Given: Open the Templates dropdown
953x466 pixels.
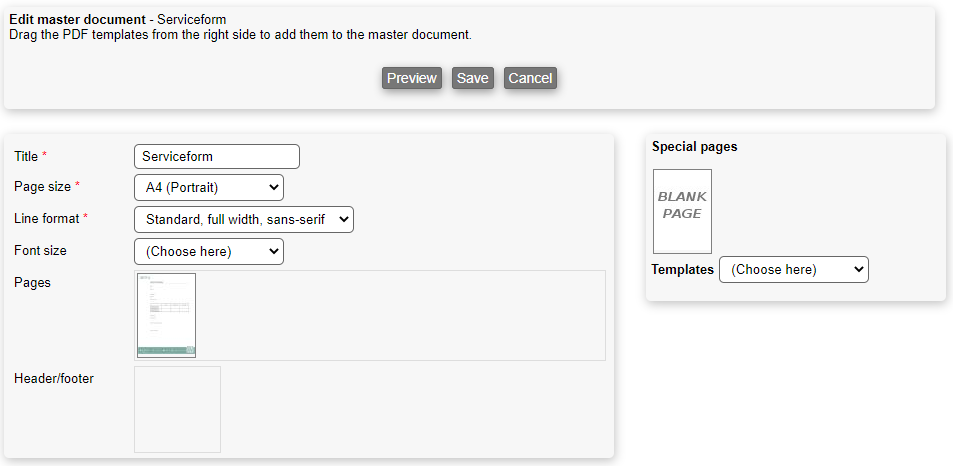Looking at the screenshot, I should pos(793,269).
